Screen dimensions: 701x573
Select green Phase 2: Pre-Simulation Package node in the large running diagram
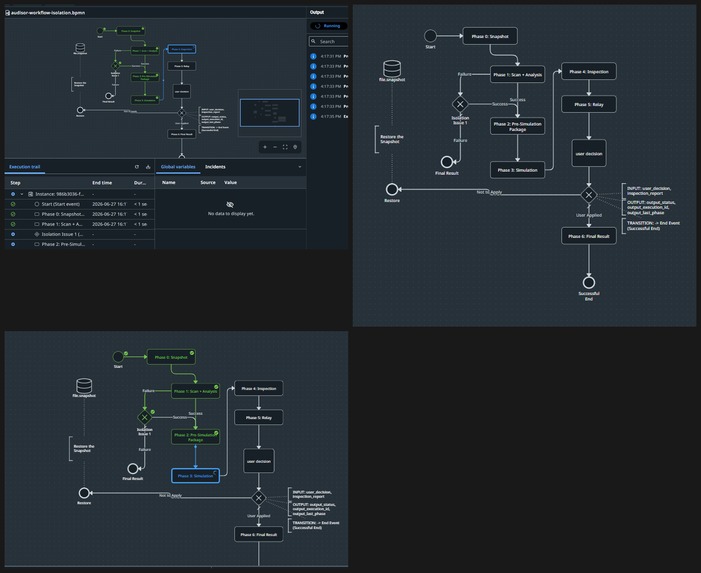tap(195, 437)
